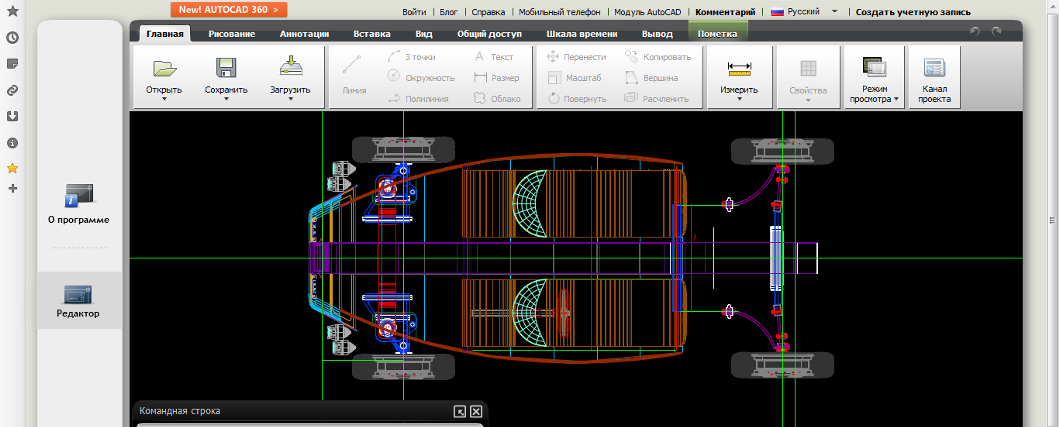Screen dimensions: 1059x427
Task: Select the 3 точки arc tool
Action: [x=412, y=57]
